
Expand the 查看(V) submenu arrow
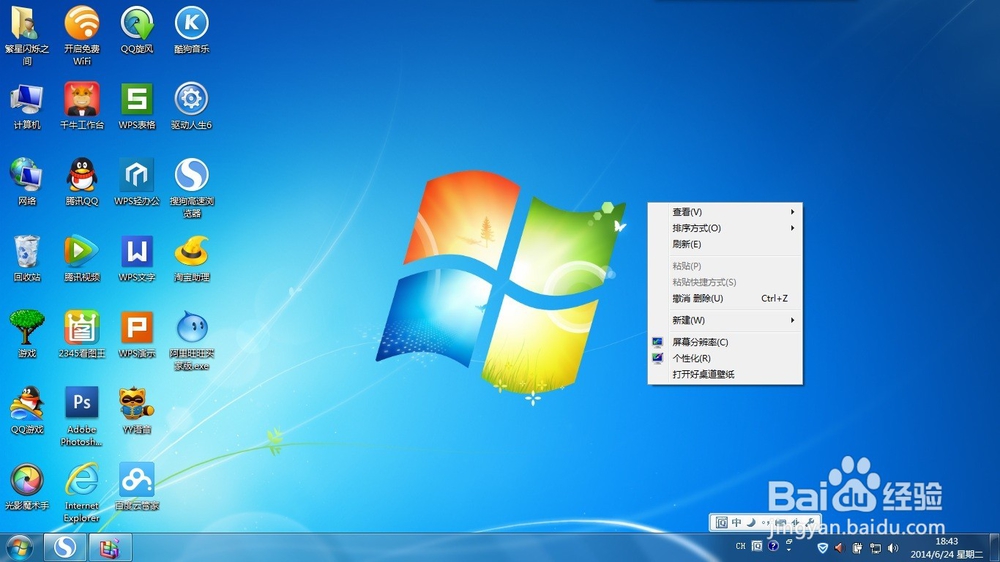point(792,212)
